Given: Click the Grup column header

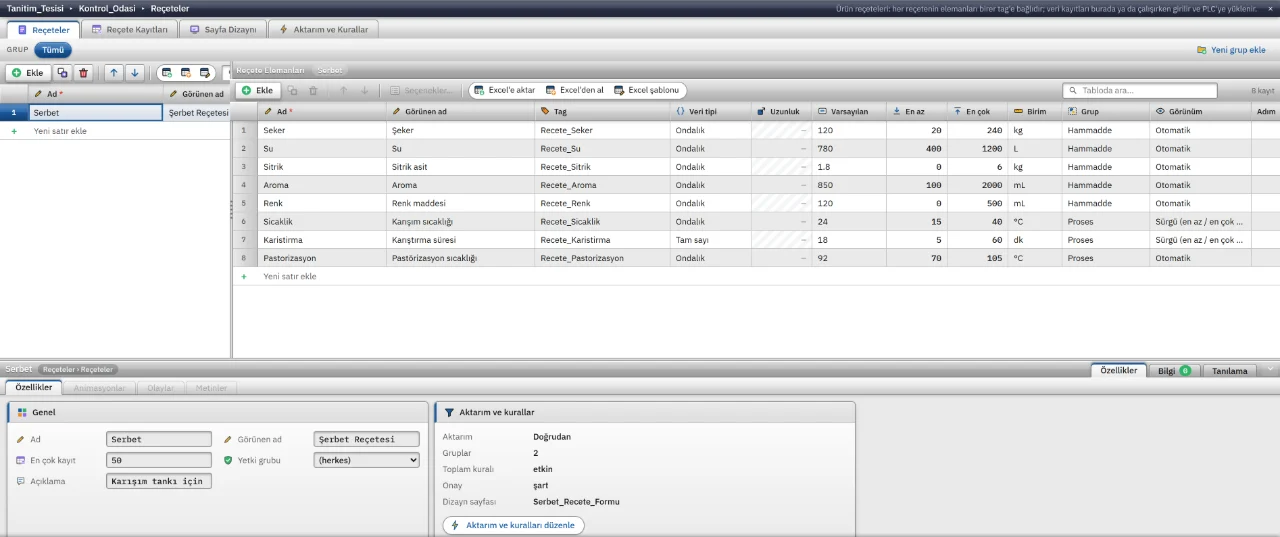Looking at the screenshot, I should 1106,111.
